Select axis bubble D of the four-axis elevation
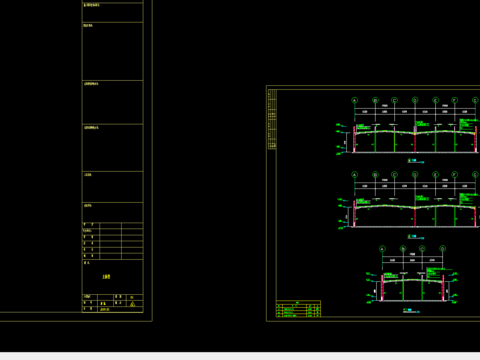Image resolution: width=480 pixels, height=360 pixels. click(443, 249)
